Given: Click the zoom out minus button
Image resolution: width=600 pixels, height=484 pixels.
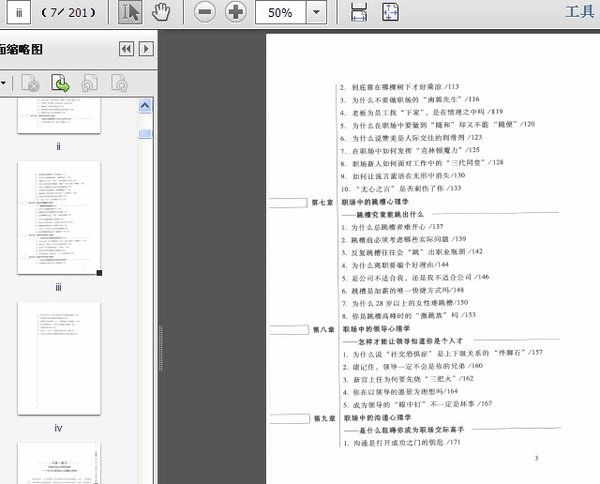Looking at the screenshot, I should point(204,13).
